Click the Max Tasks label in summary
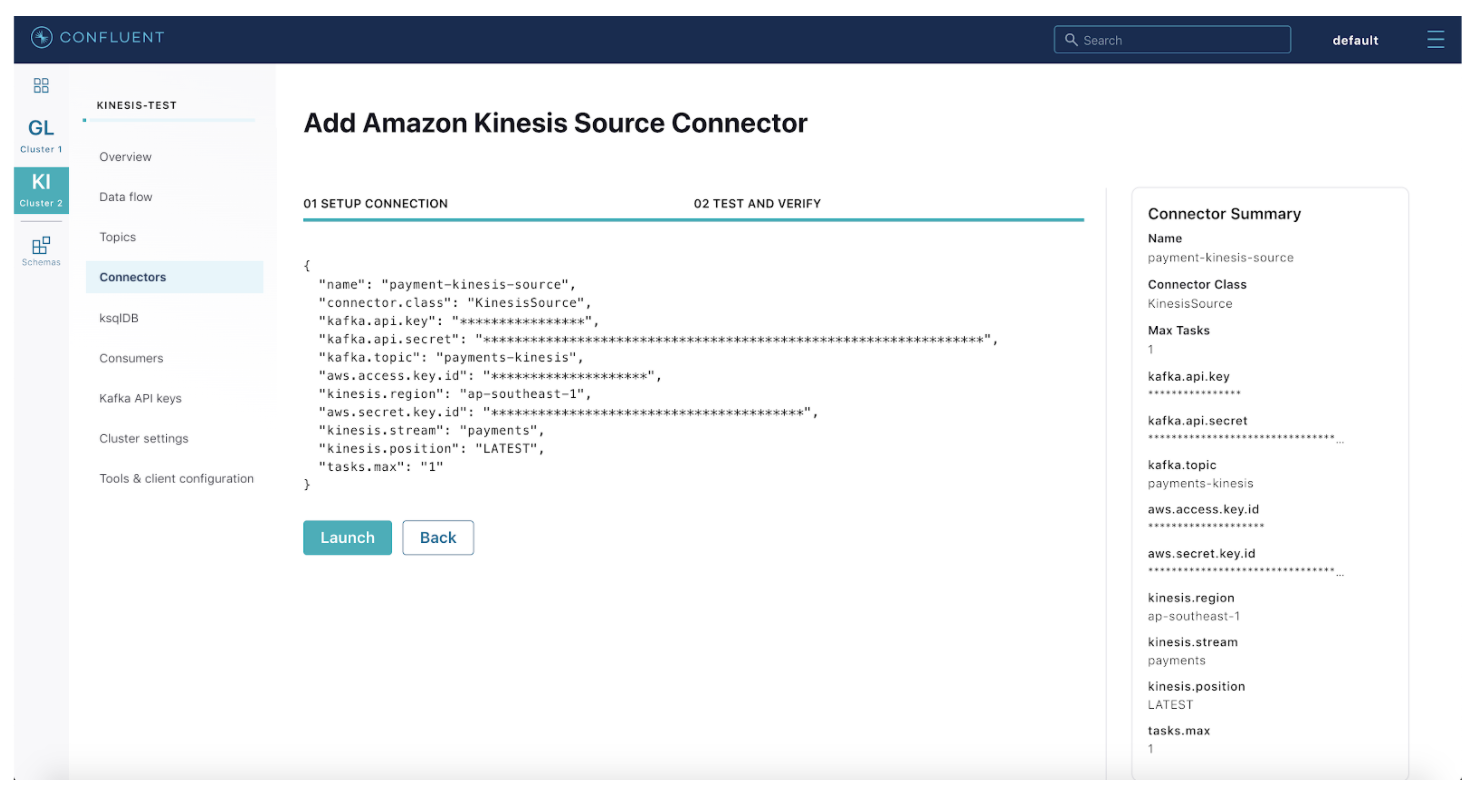This screenshot has width=1484, height=804. coord(1179,330)
